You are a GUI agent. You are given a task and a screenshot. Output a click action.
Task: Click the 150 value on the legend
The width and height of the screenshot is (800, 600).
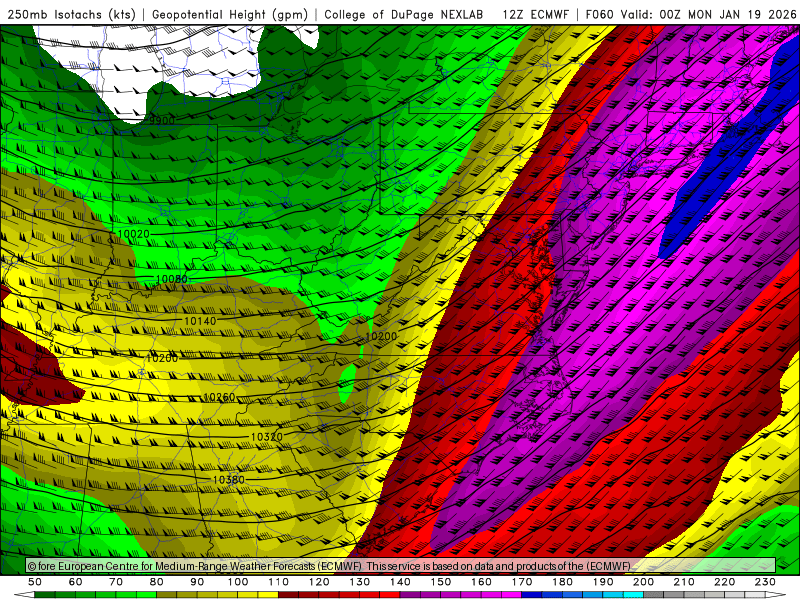(441, 582)
